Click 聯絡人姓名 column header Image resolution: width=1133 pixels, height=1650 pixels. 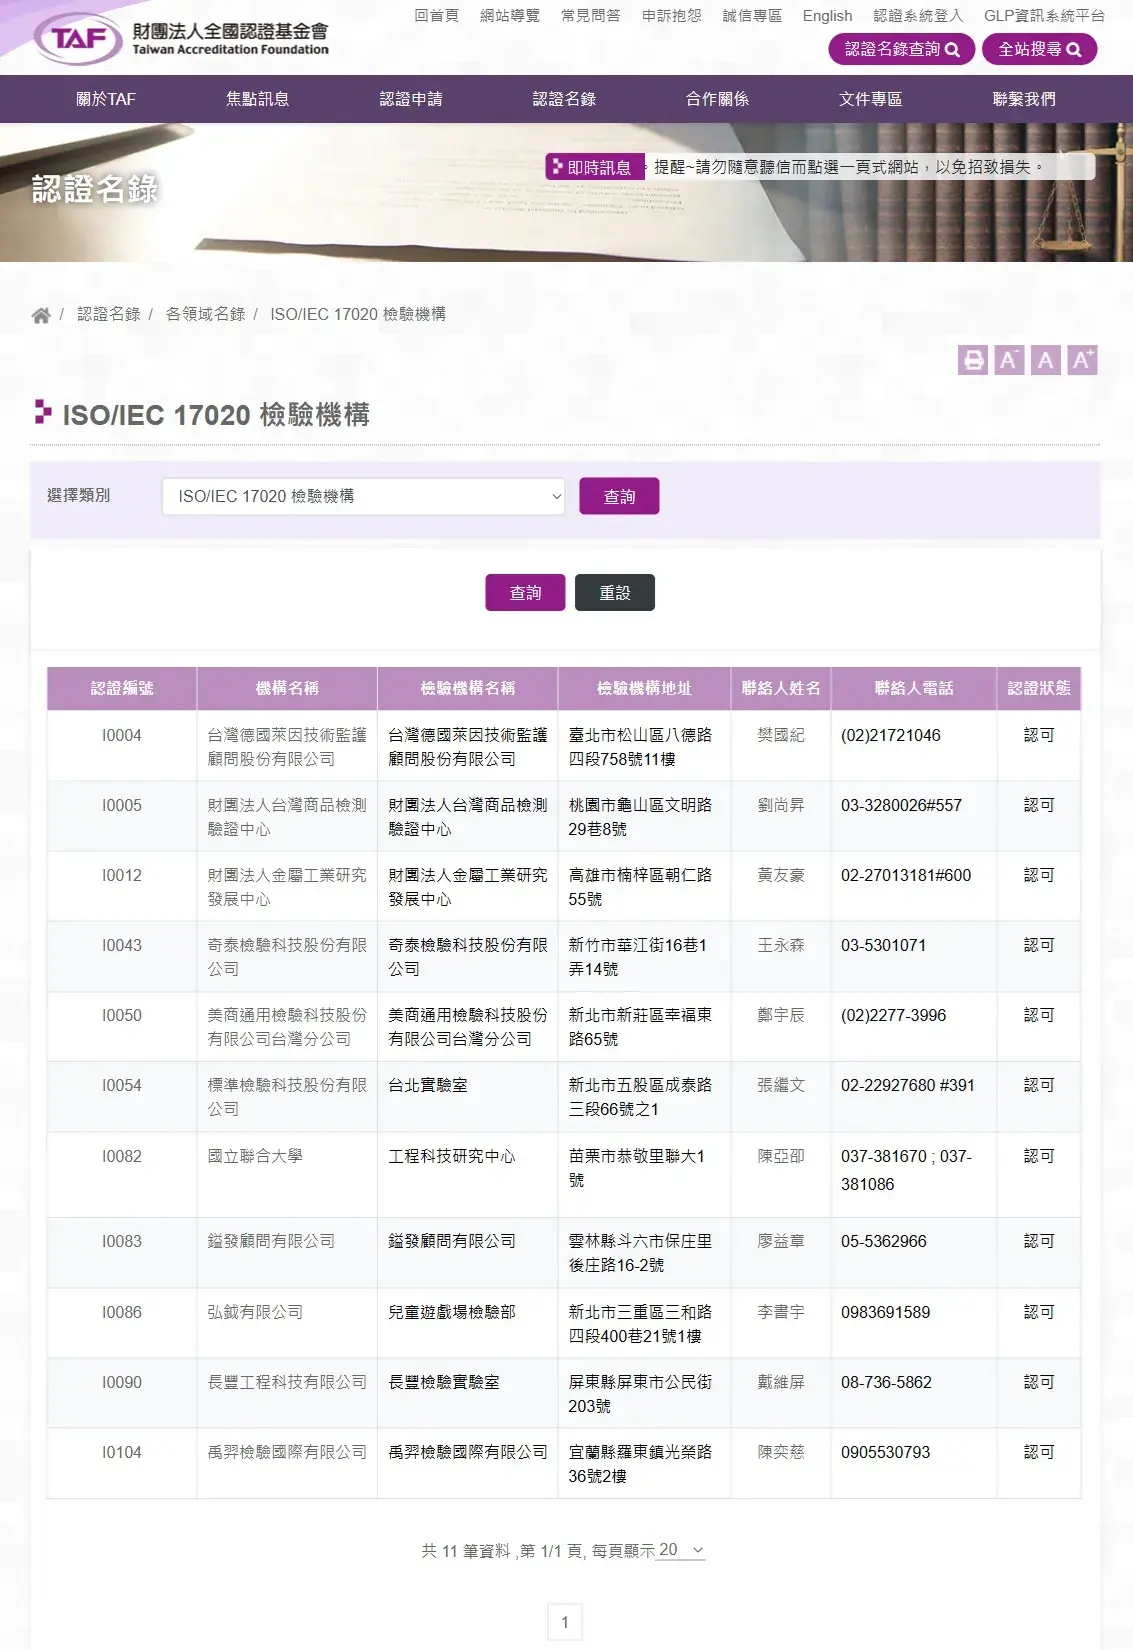(x=781, y=688)
